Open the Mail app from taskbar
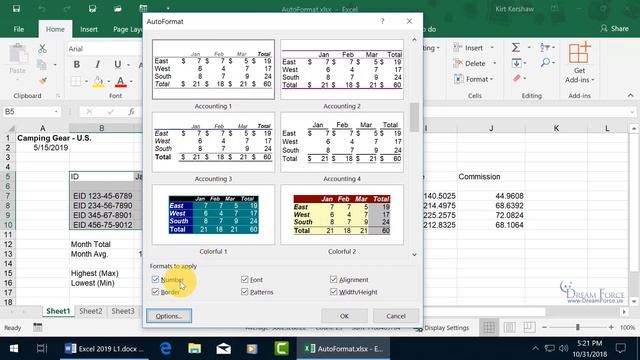640x360 pixels. 223,349
